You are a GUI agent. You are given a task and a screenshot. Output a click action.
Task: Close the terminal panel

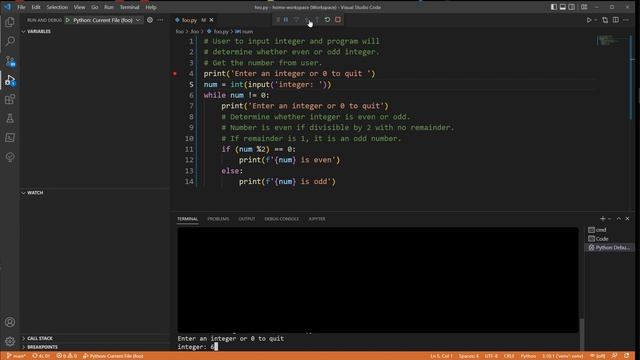[x=628, y=219]
